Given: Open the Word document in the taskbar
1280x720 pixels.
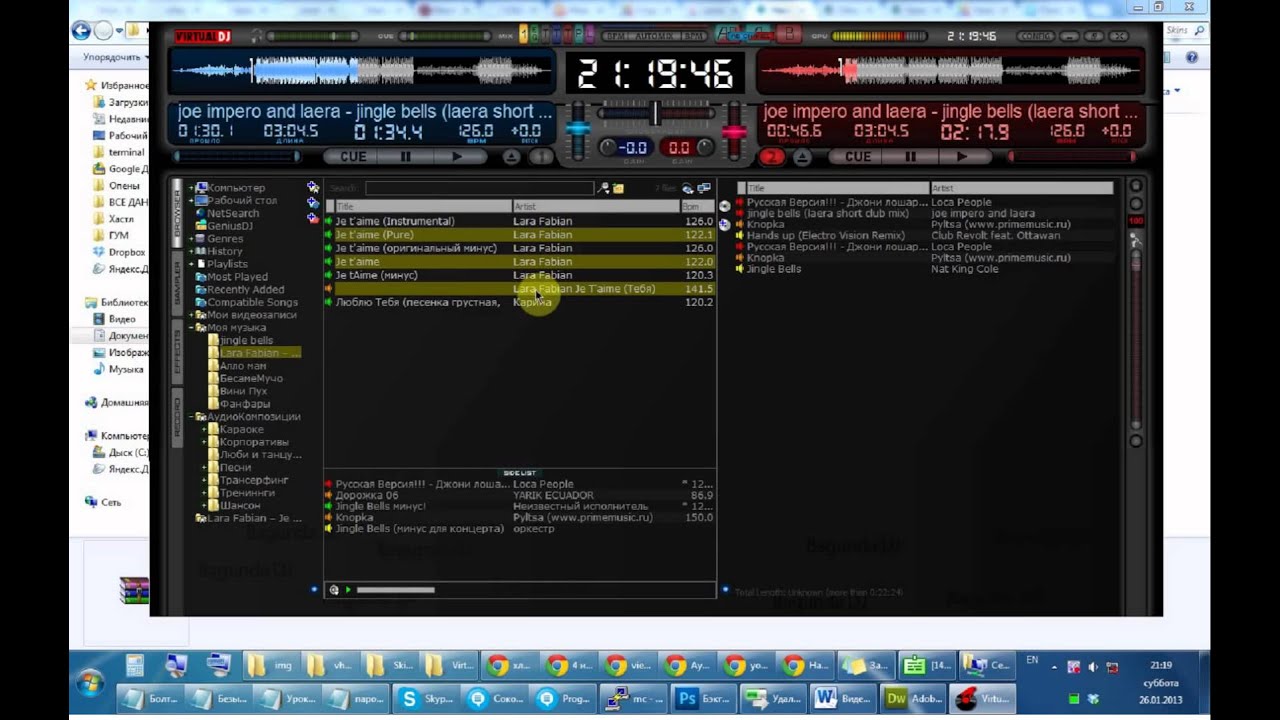Looking at the screenshot, I should tap(843, 699).
